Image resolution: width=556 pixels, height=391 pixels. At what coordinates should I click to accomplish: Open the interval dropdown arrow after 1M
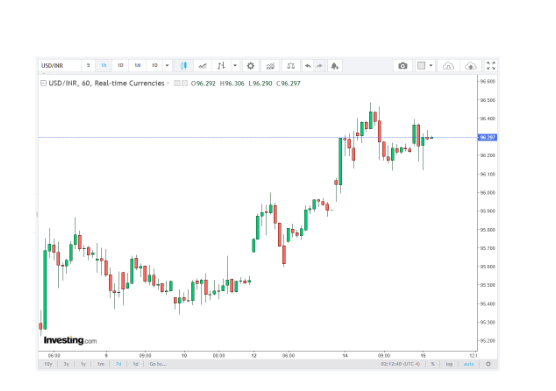tap(167, 66)
